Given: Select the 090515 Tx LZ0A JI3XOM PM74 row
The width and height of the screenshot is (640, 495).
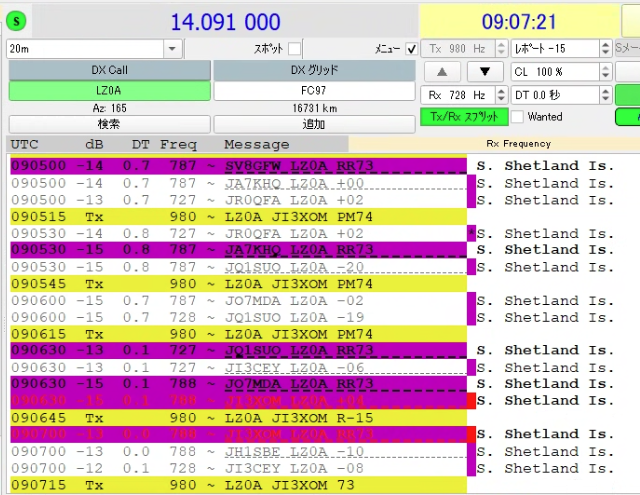Looking at the screenshot, I should [238, 217].
